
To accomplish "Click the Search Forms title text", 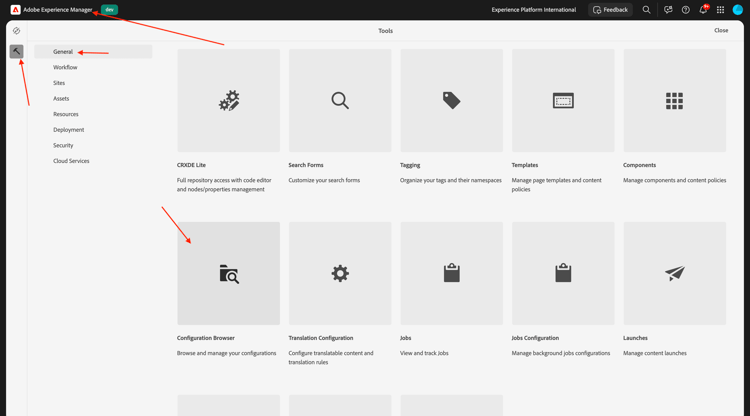I will point(306,165).
